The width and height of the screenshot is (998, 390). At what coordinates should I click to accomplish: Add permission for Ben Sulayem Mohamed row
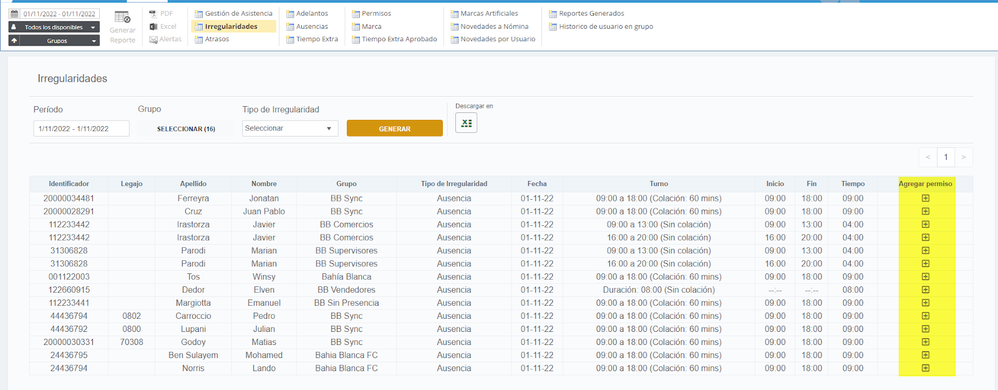point(925,355)
